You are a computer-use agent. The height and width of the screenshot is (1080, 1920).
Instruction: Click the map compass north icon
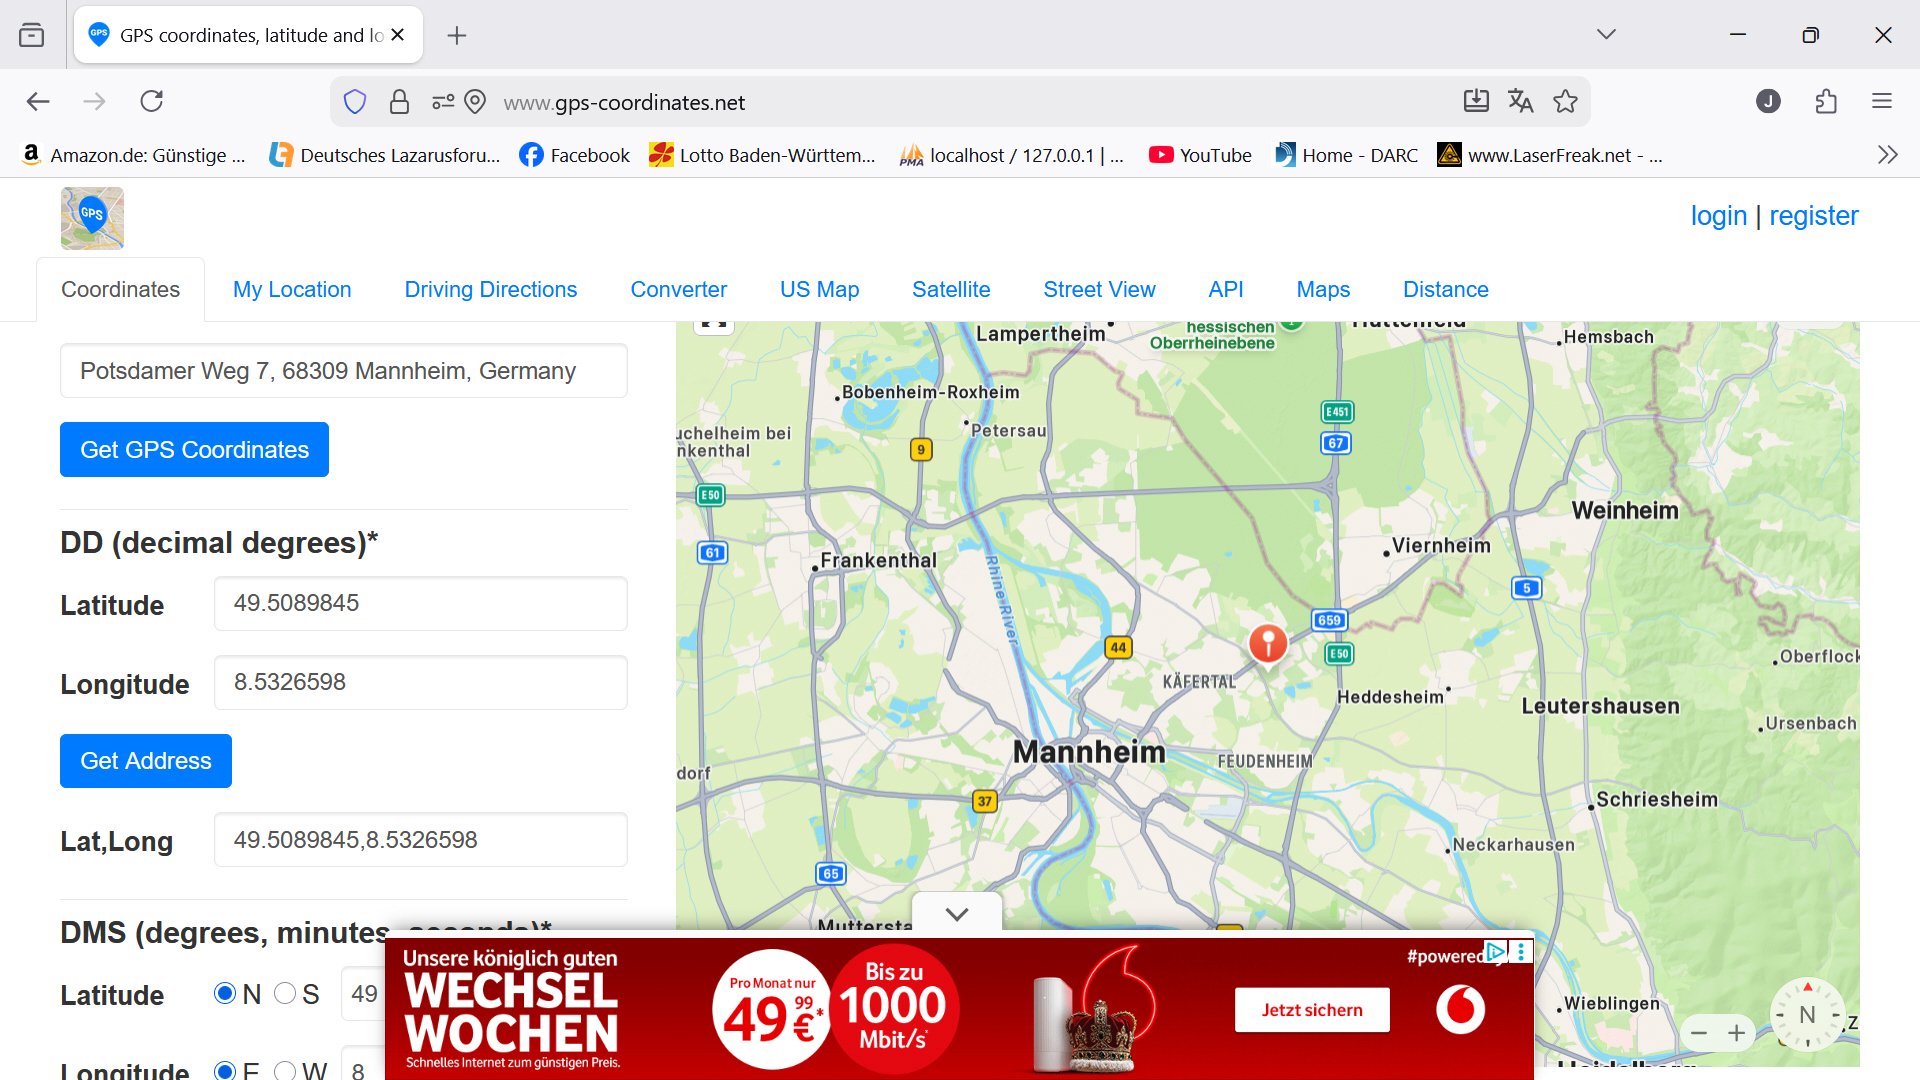[1806, 1014]
